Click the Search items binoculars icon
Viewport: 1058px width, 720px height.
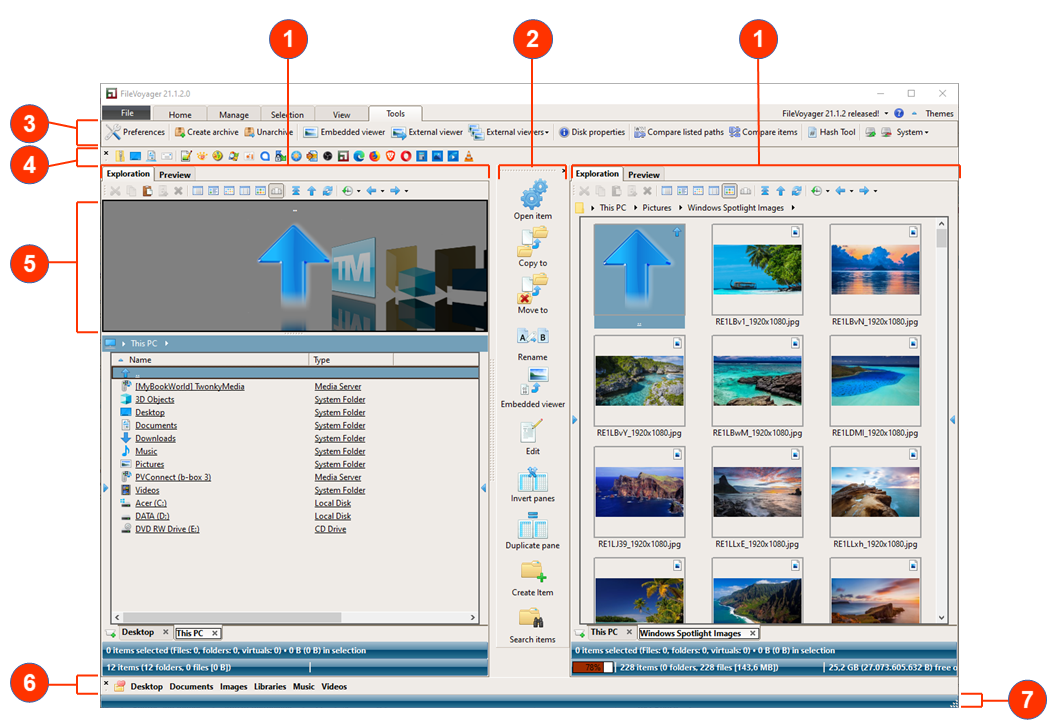tap(533, 618)
